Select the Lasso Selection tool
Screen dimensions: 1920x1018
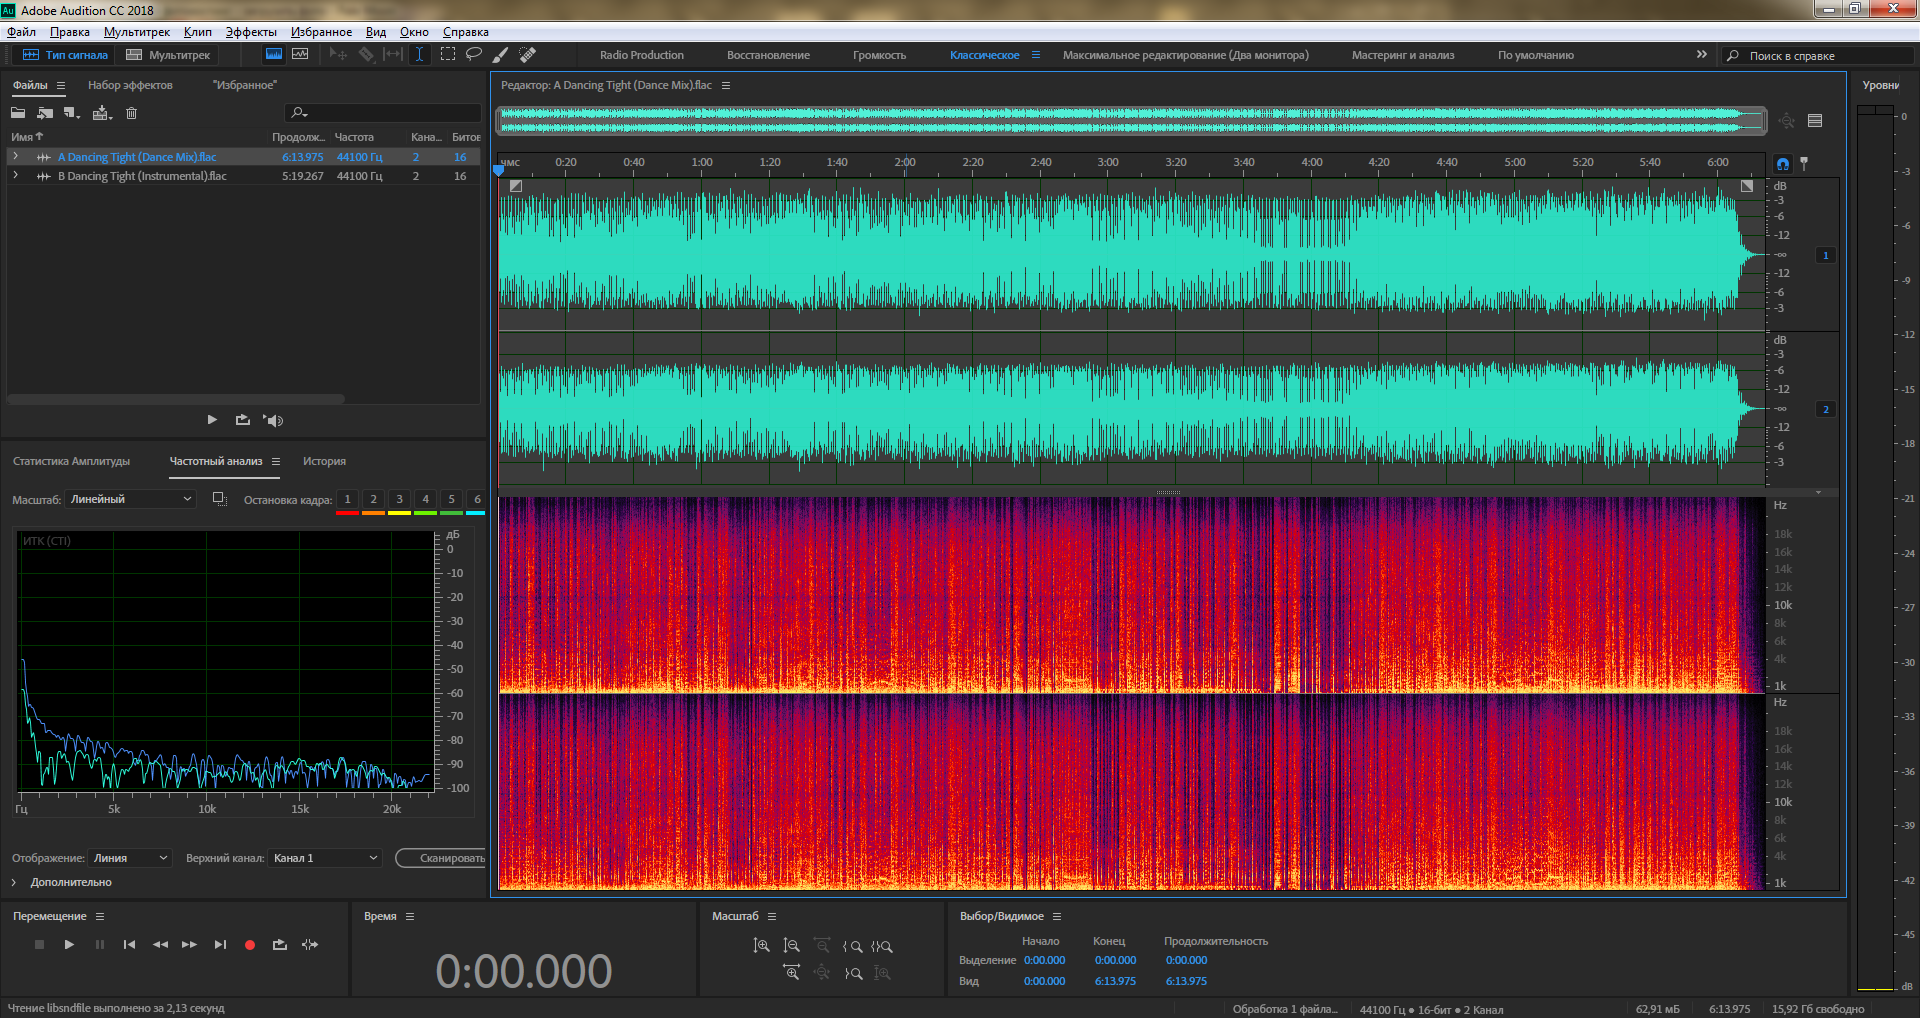[x=474, y=55]
